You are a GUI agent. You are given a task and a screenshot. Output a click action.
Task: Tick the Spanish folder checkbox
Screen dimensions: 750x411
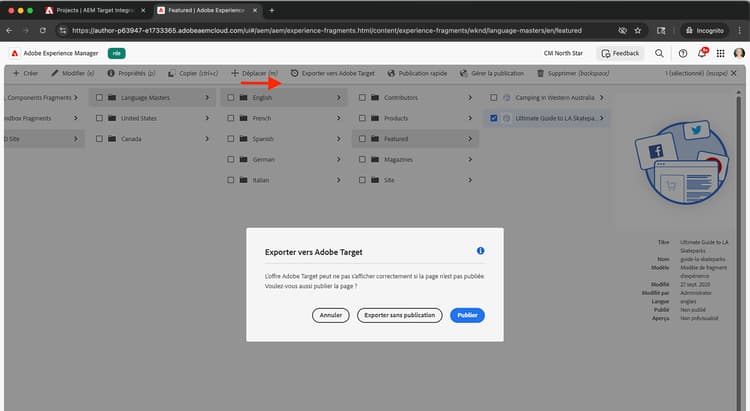tap(231, 139)
